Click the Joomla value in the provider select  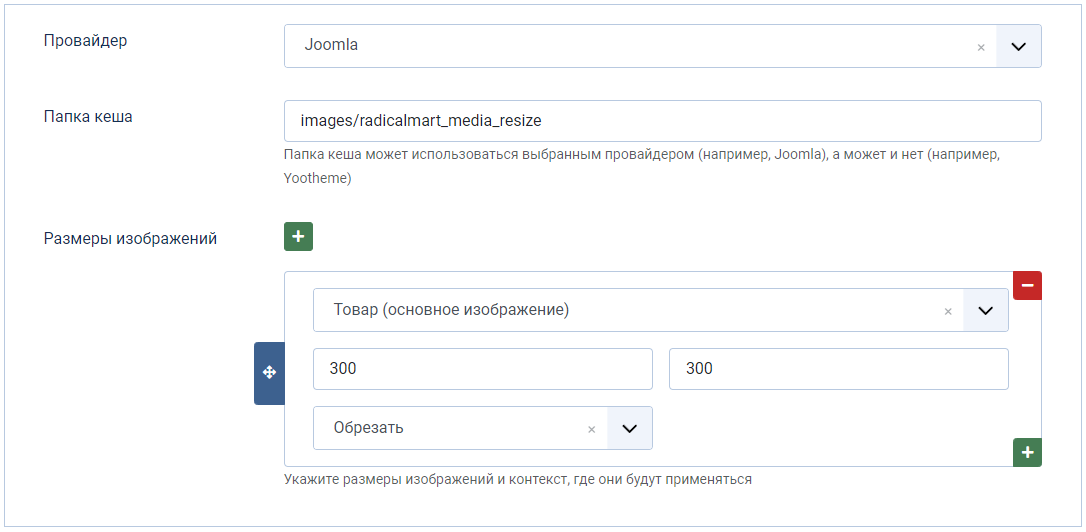(x=331, y=46)
